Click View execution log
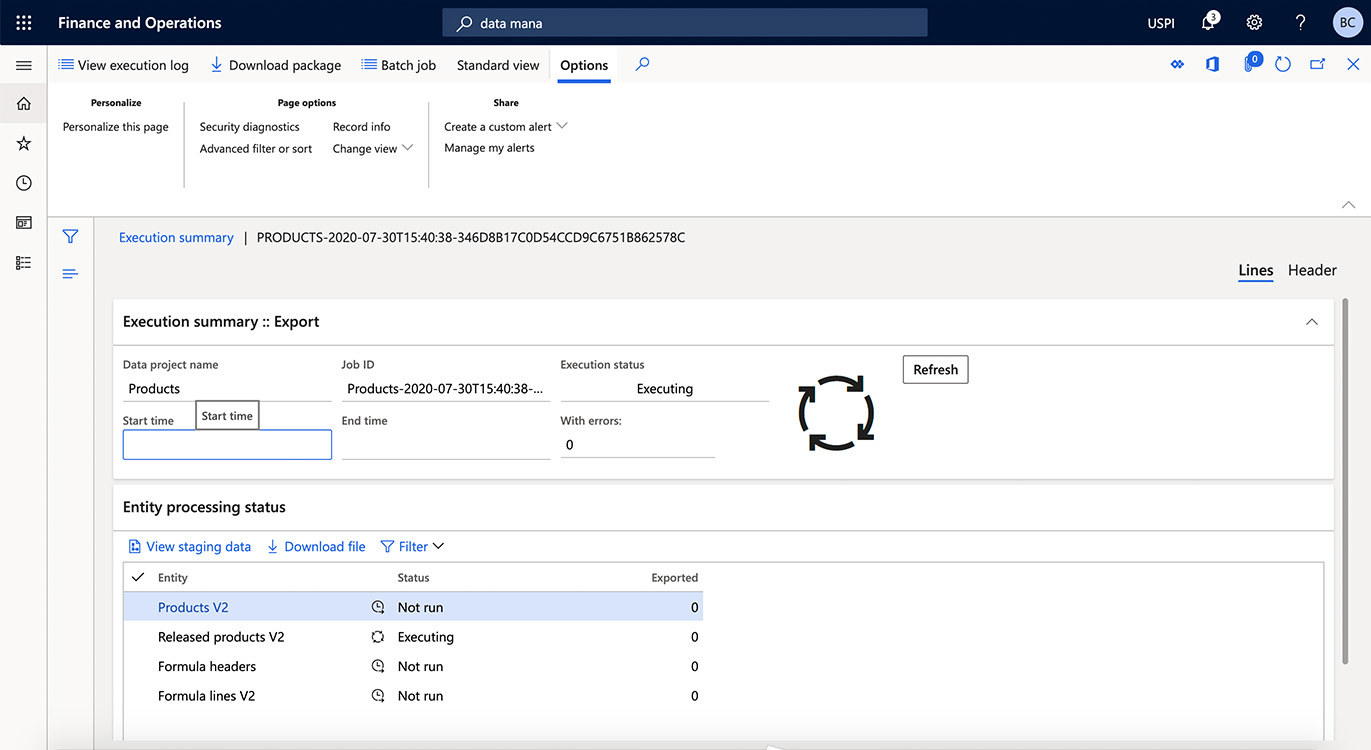The image size is (1371, 750). (x=123, y=65)
